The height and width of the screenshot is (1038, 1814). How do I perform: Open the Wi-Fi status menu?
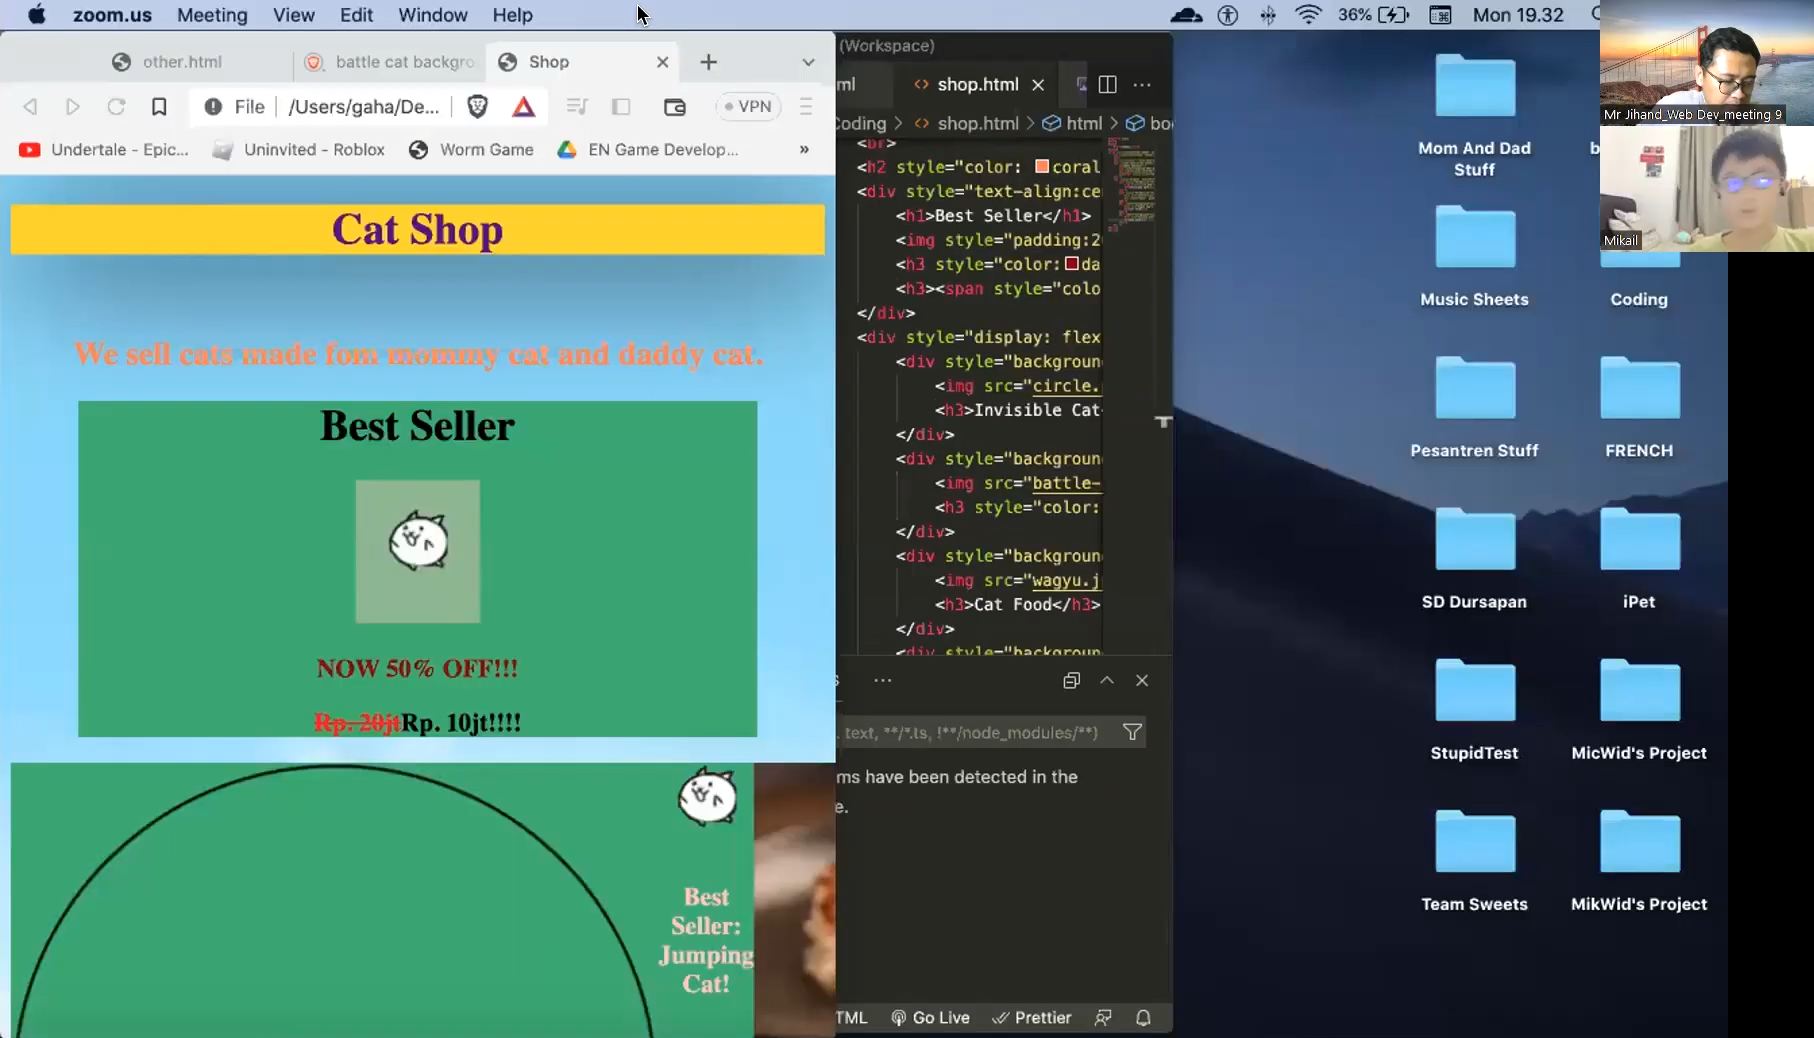[1308, 15]
